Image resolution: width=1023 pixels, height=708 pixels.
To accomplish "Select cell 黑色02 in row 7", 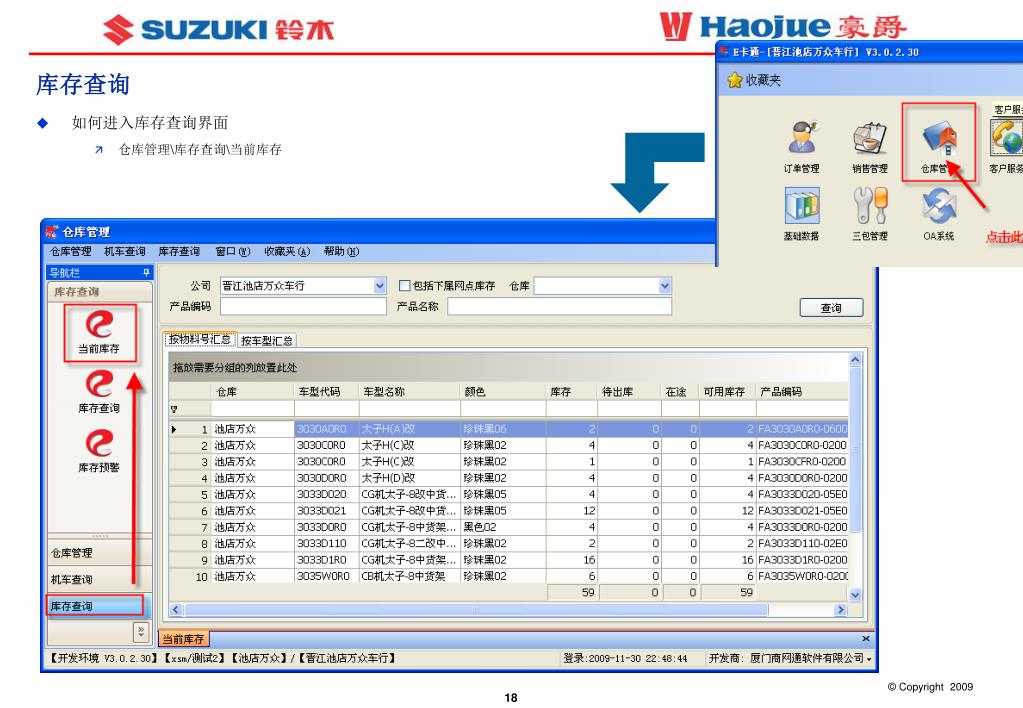I will coord(502,527).
